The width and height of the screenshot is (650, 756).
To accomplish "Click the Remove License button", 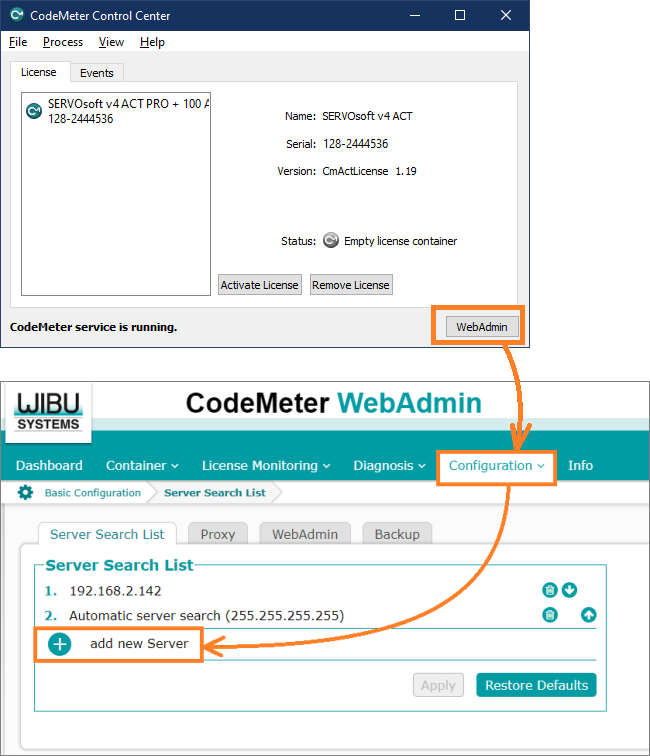I will coord(351,285).
